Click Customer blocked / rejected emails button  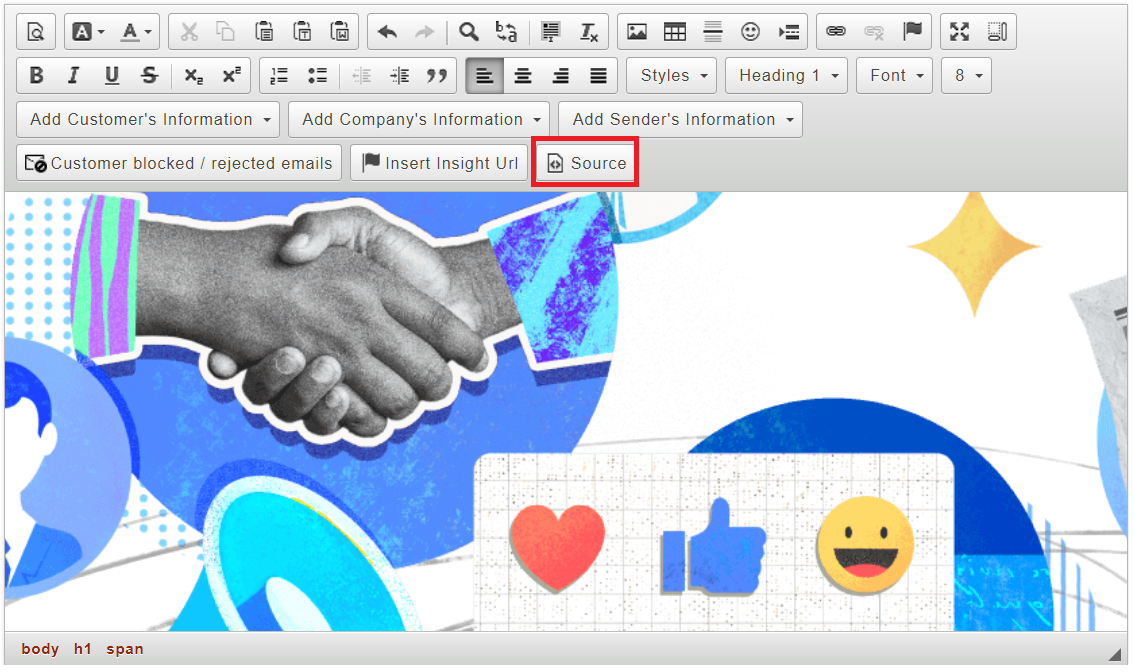[179, 163]
